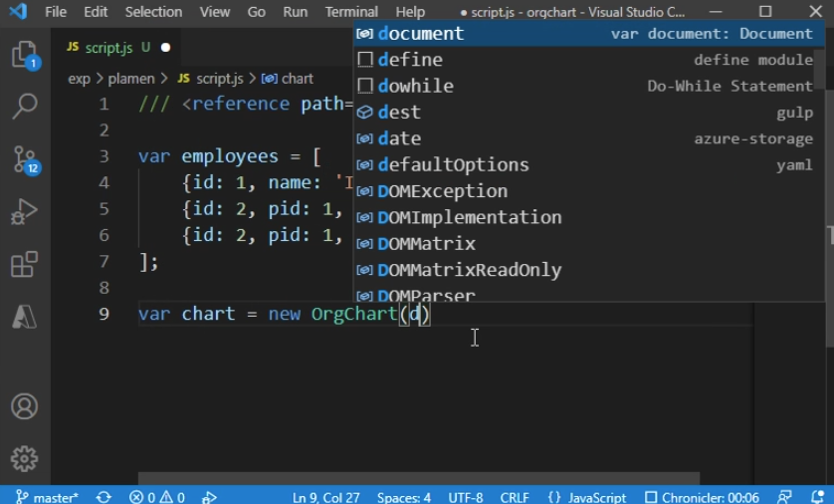The image size is (834, 504).
Task: Open Source Control view with 12 changes
Action: tap(24, 159)
